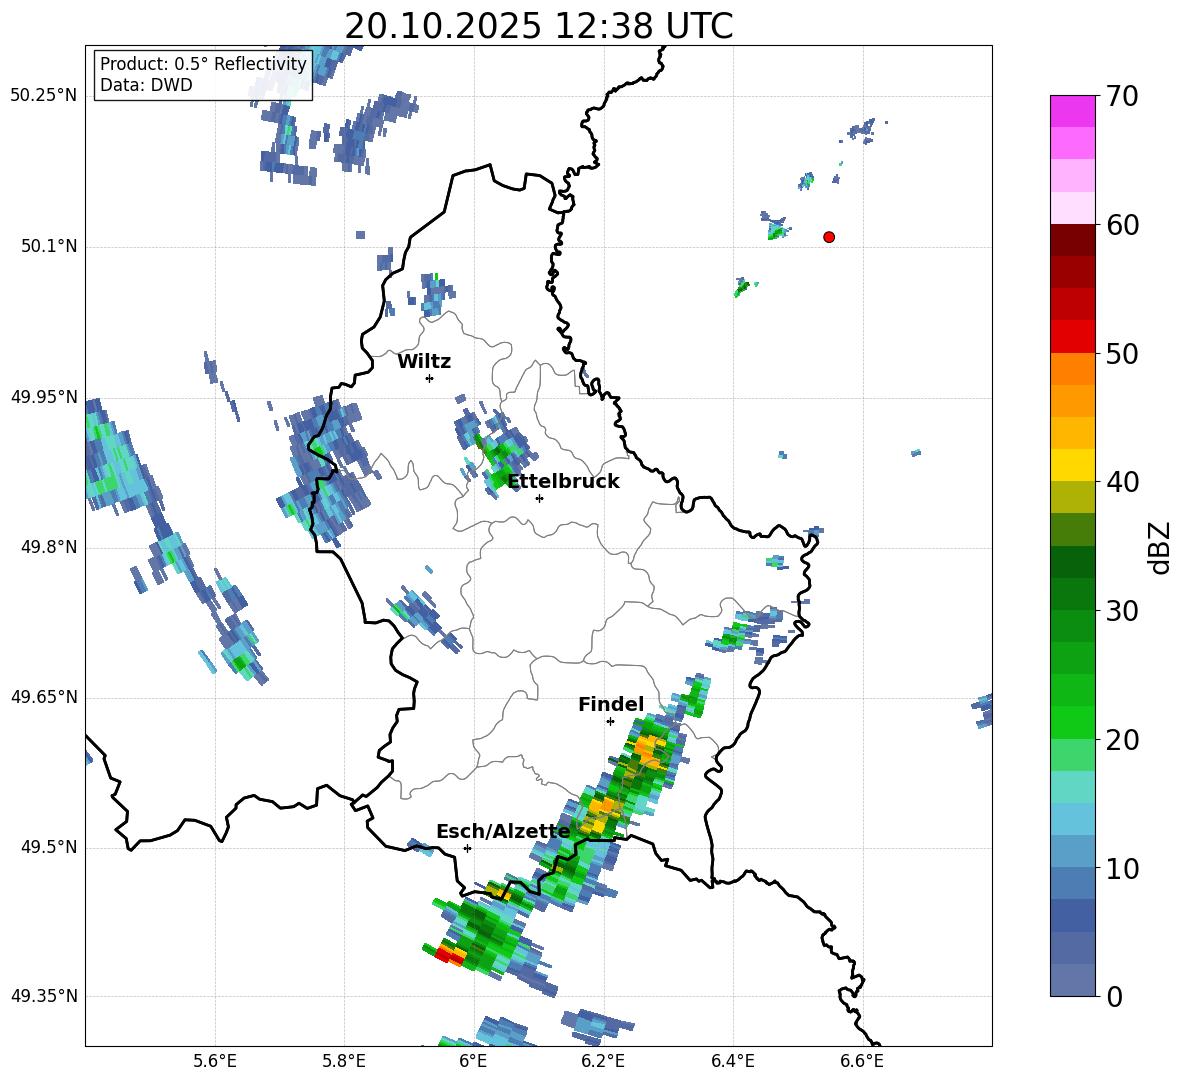Click the orange storm cell southeast of Findel
The image size is (1184, 1081).
pyautogui.click(x=648, y=750)
